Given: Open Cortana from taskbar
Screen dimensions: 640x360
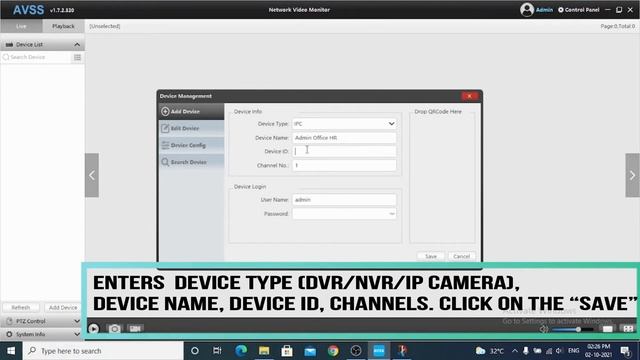Looking at the screenshot, I should point(195,351).
